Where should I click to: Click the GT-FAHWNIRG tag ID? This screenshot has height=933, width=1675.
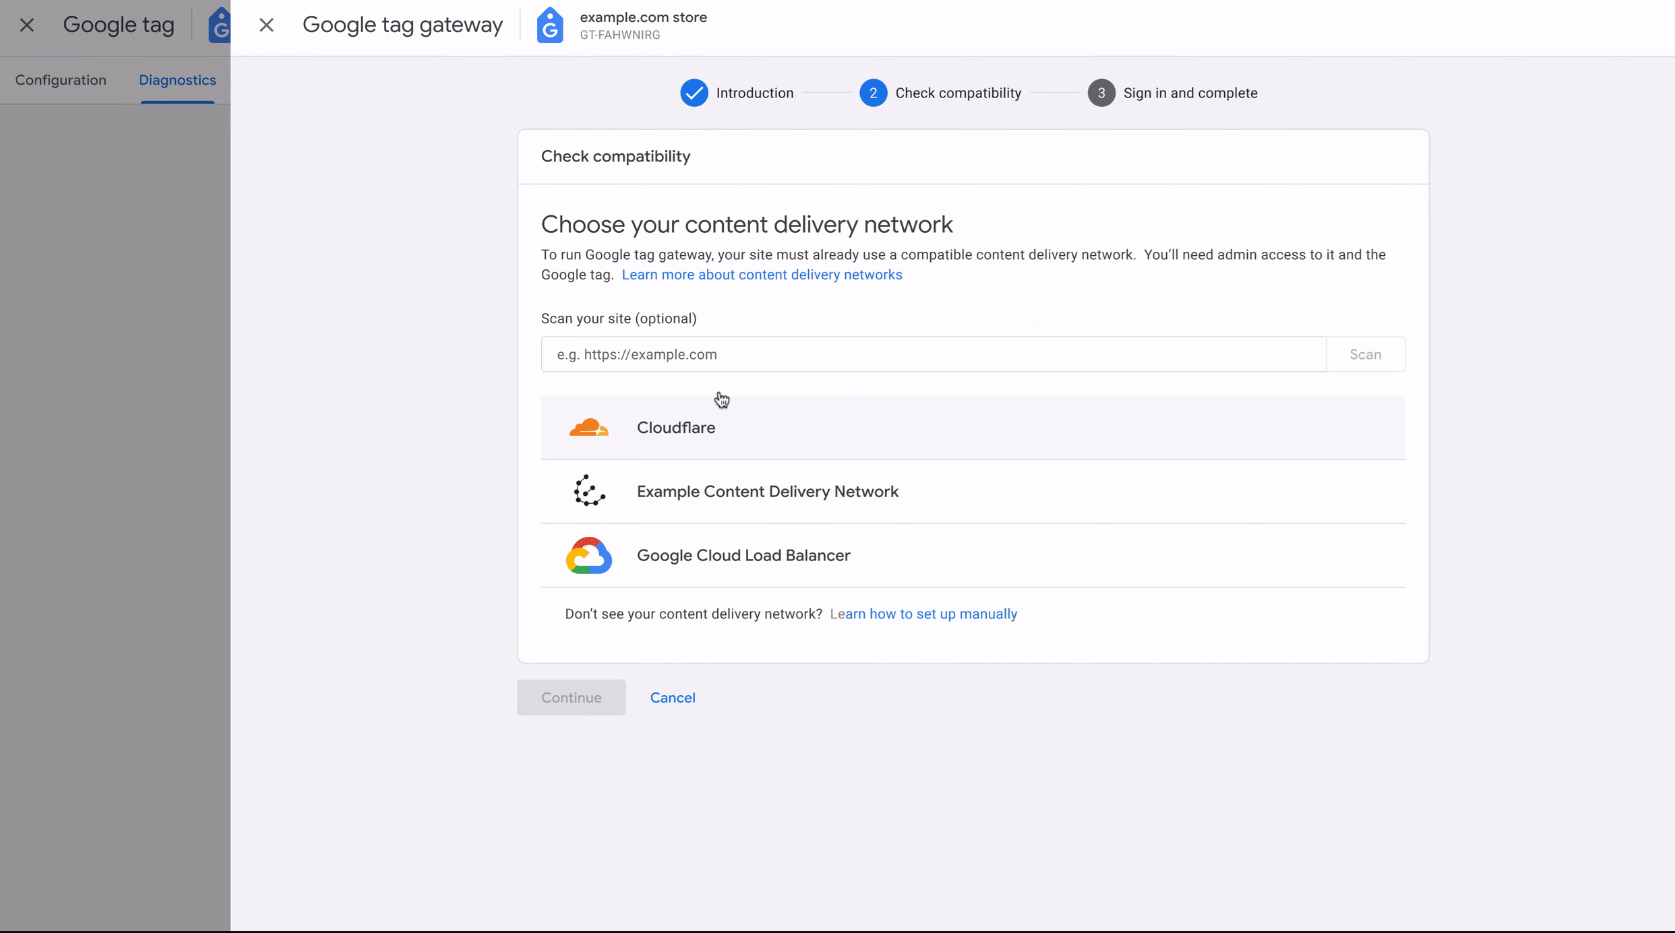tap(620, 35)
